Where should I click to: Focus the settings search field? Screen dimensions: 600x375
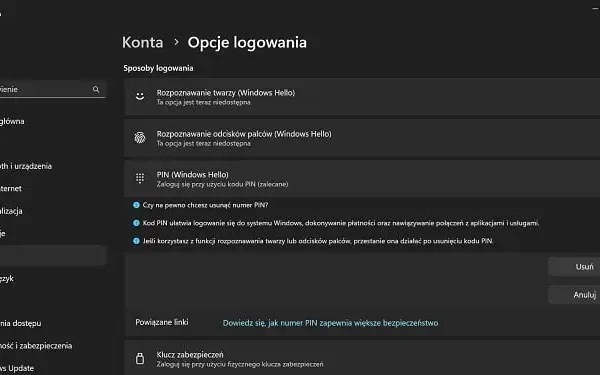pyautogui.click(x=52, y=89)
